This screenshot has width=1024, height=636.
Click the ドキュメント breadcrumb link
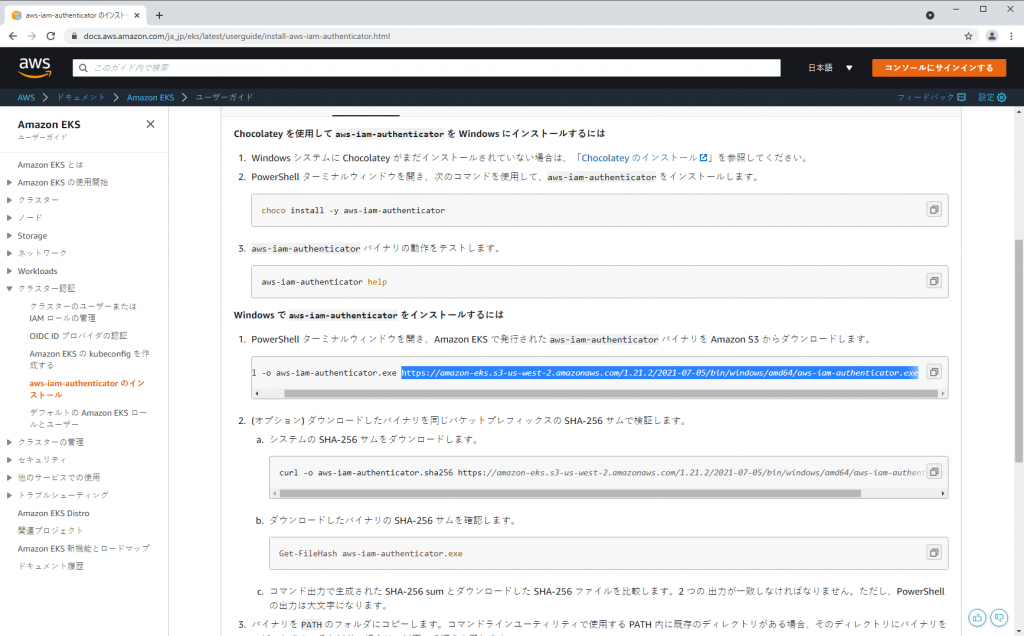coord(81,97)
